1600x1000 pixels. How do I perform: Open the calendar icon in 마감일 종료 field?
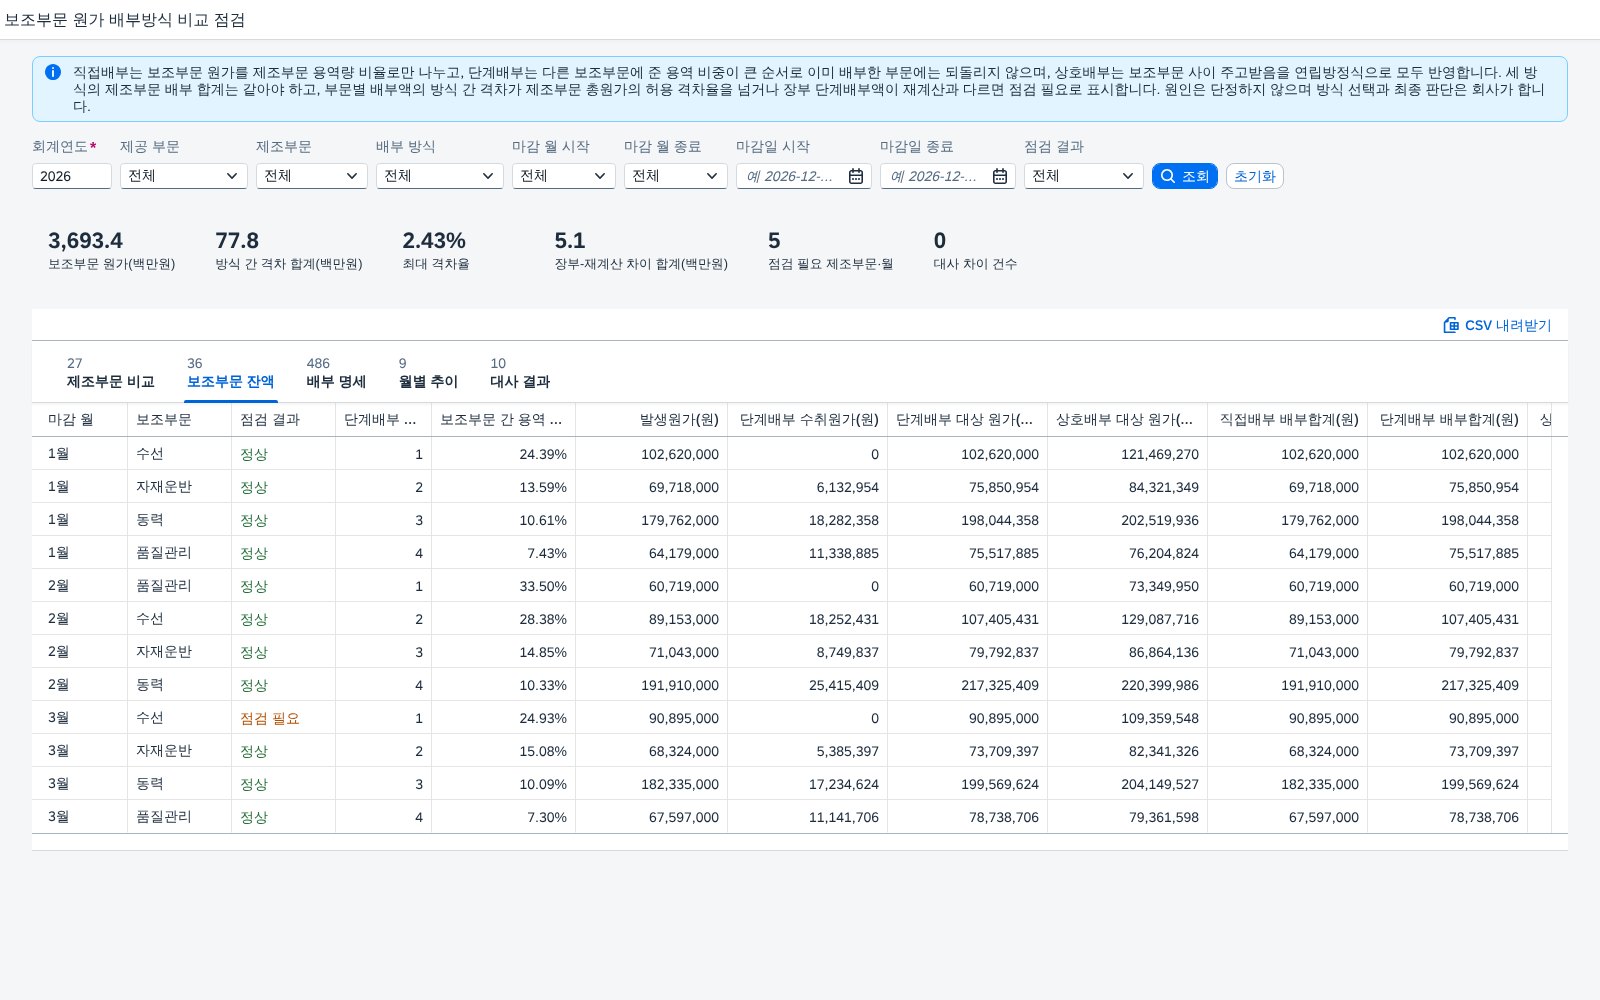1000,176
